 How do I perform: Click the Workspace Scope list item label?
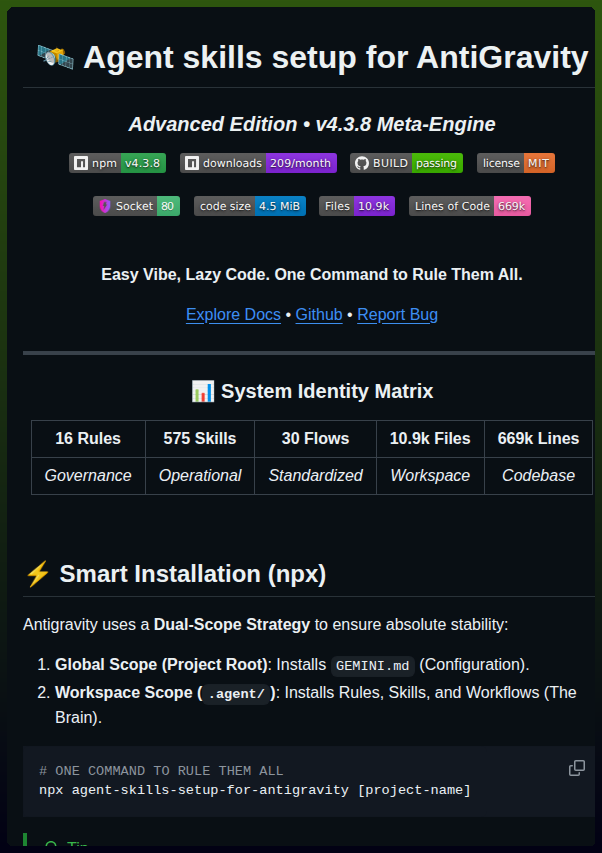(166, 693)
